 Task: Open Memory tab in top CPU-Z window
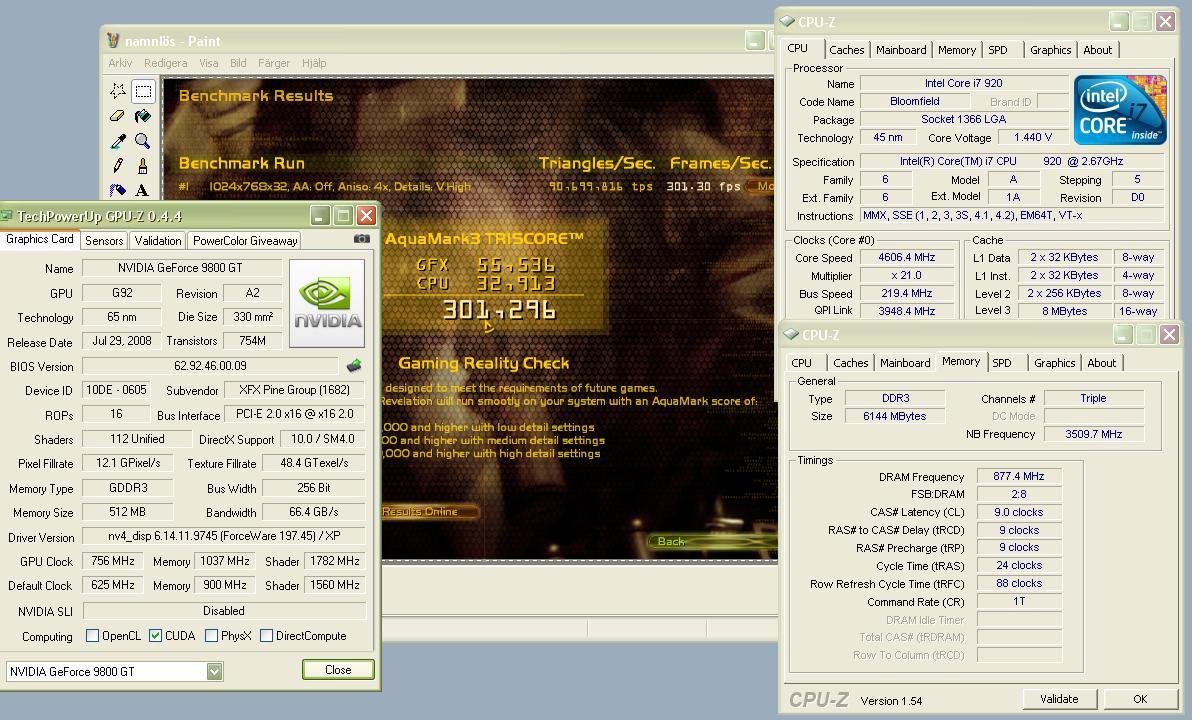point(956,49)
